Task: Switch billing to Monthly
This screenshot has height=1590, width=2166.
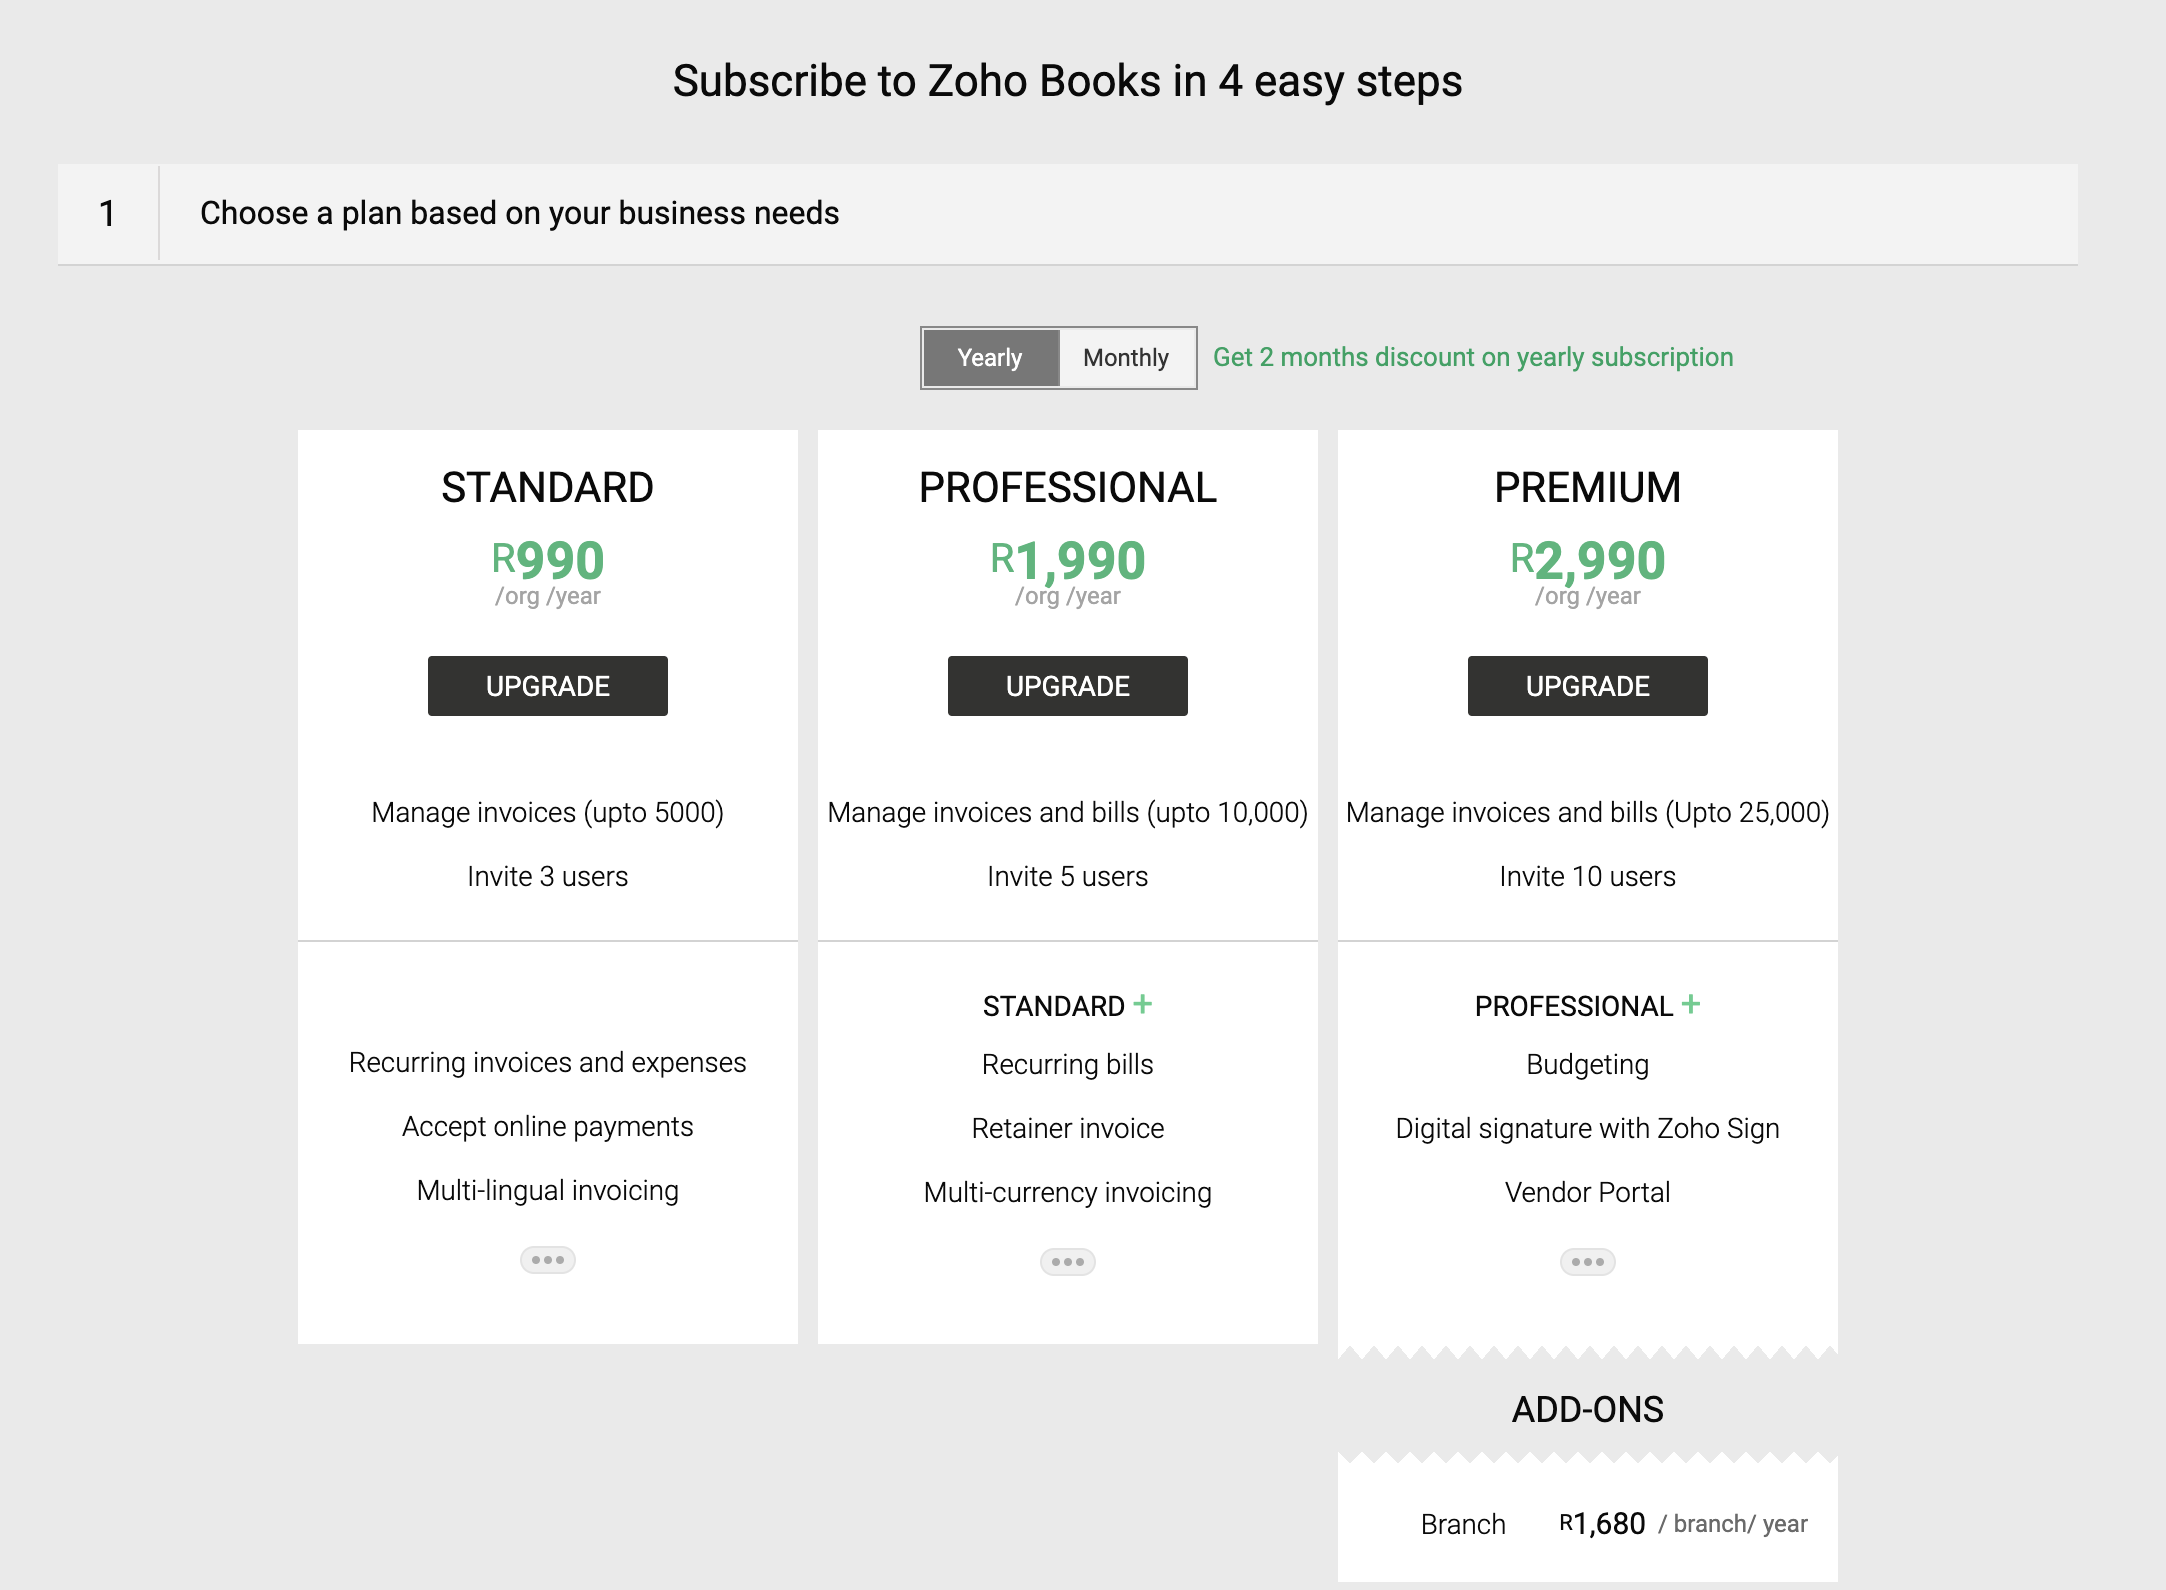Action: pos(1126,358)
